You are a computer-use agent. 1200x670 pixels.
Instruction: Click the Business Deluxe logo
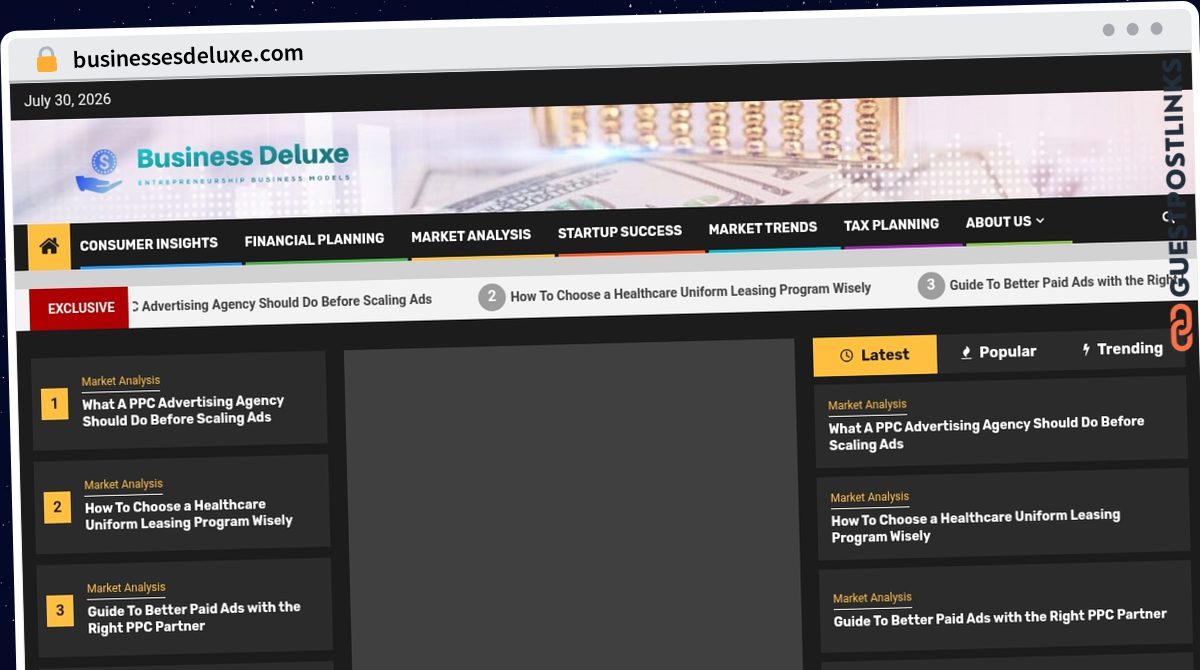pos(213,166)
